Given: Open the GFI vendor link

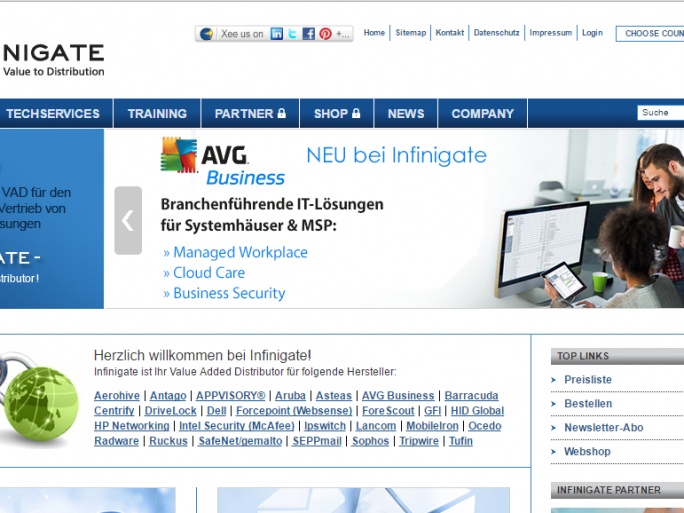Looking at the screenshot, I should 432,411.
